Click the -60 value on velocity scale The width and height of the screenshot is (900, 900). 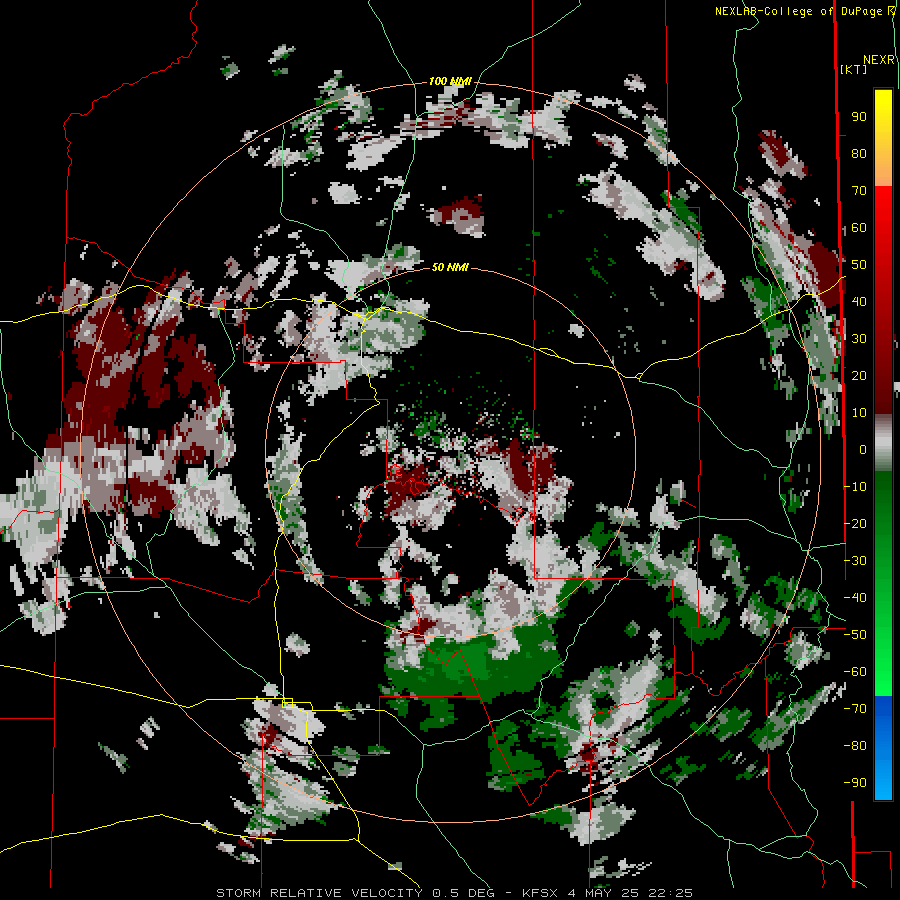855,672
